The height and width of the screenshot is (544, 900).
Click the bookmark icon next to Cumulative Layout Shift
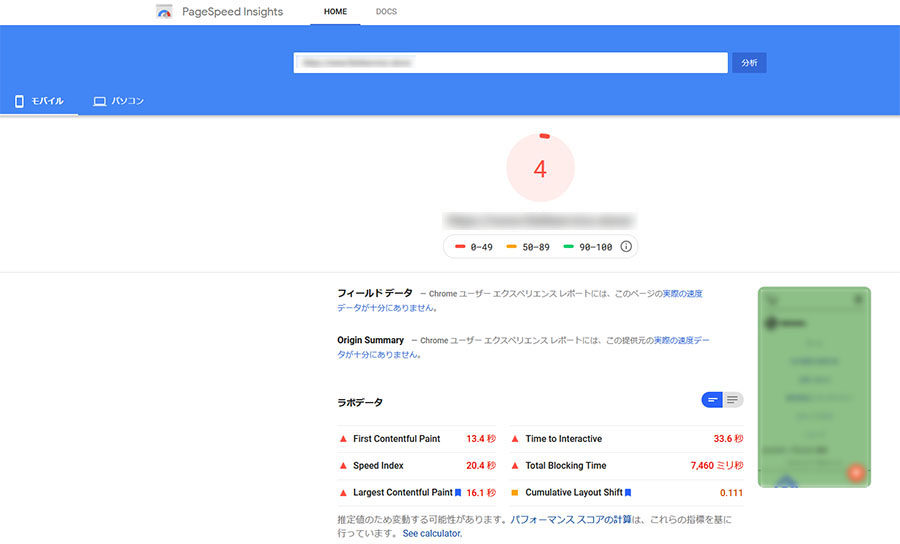pos(628,493)
